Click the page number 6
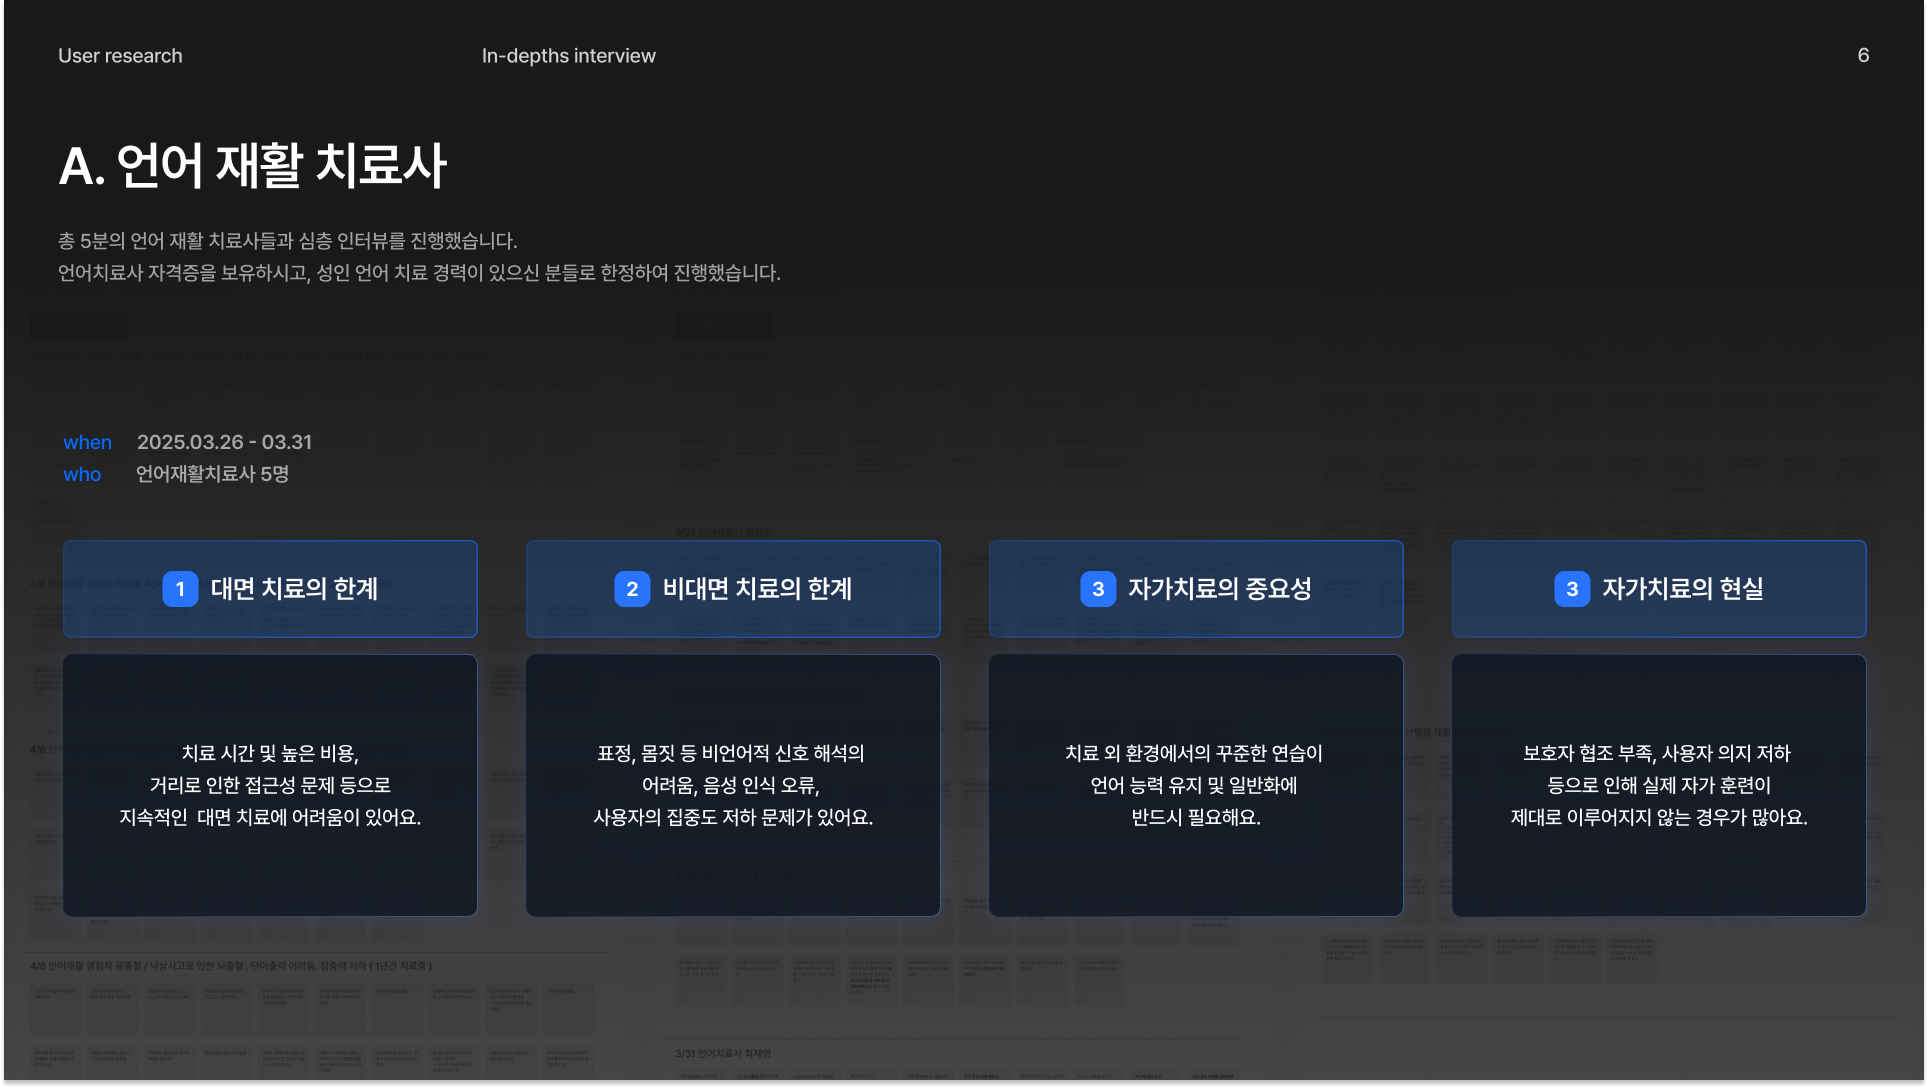 1863,56
